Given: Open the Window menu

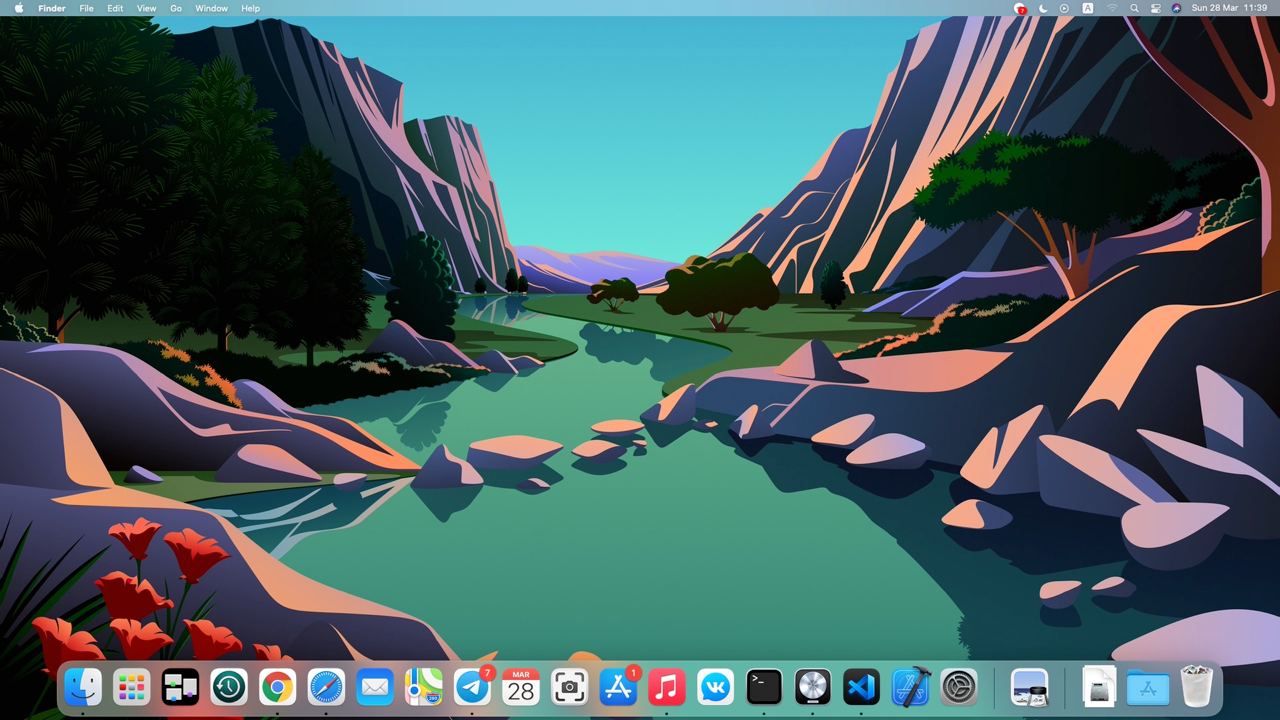Looking at the screenshot, I should (x=211, y=8).
